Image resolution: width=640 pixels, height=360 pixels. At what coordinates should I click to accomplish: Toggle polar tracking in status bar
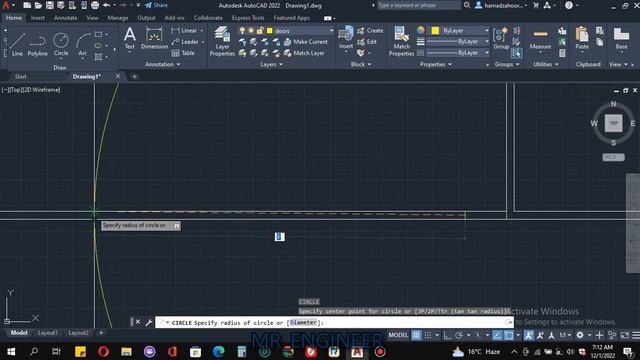[459, 335]
